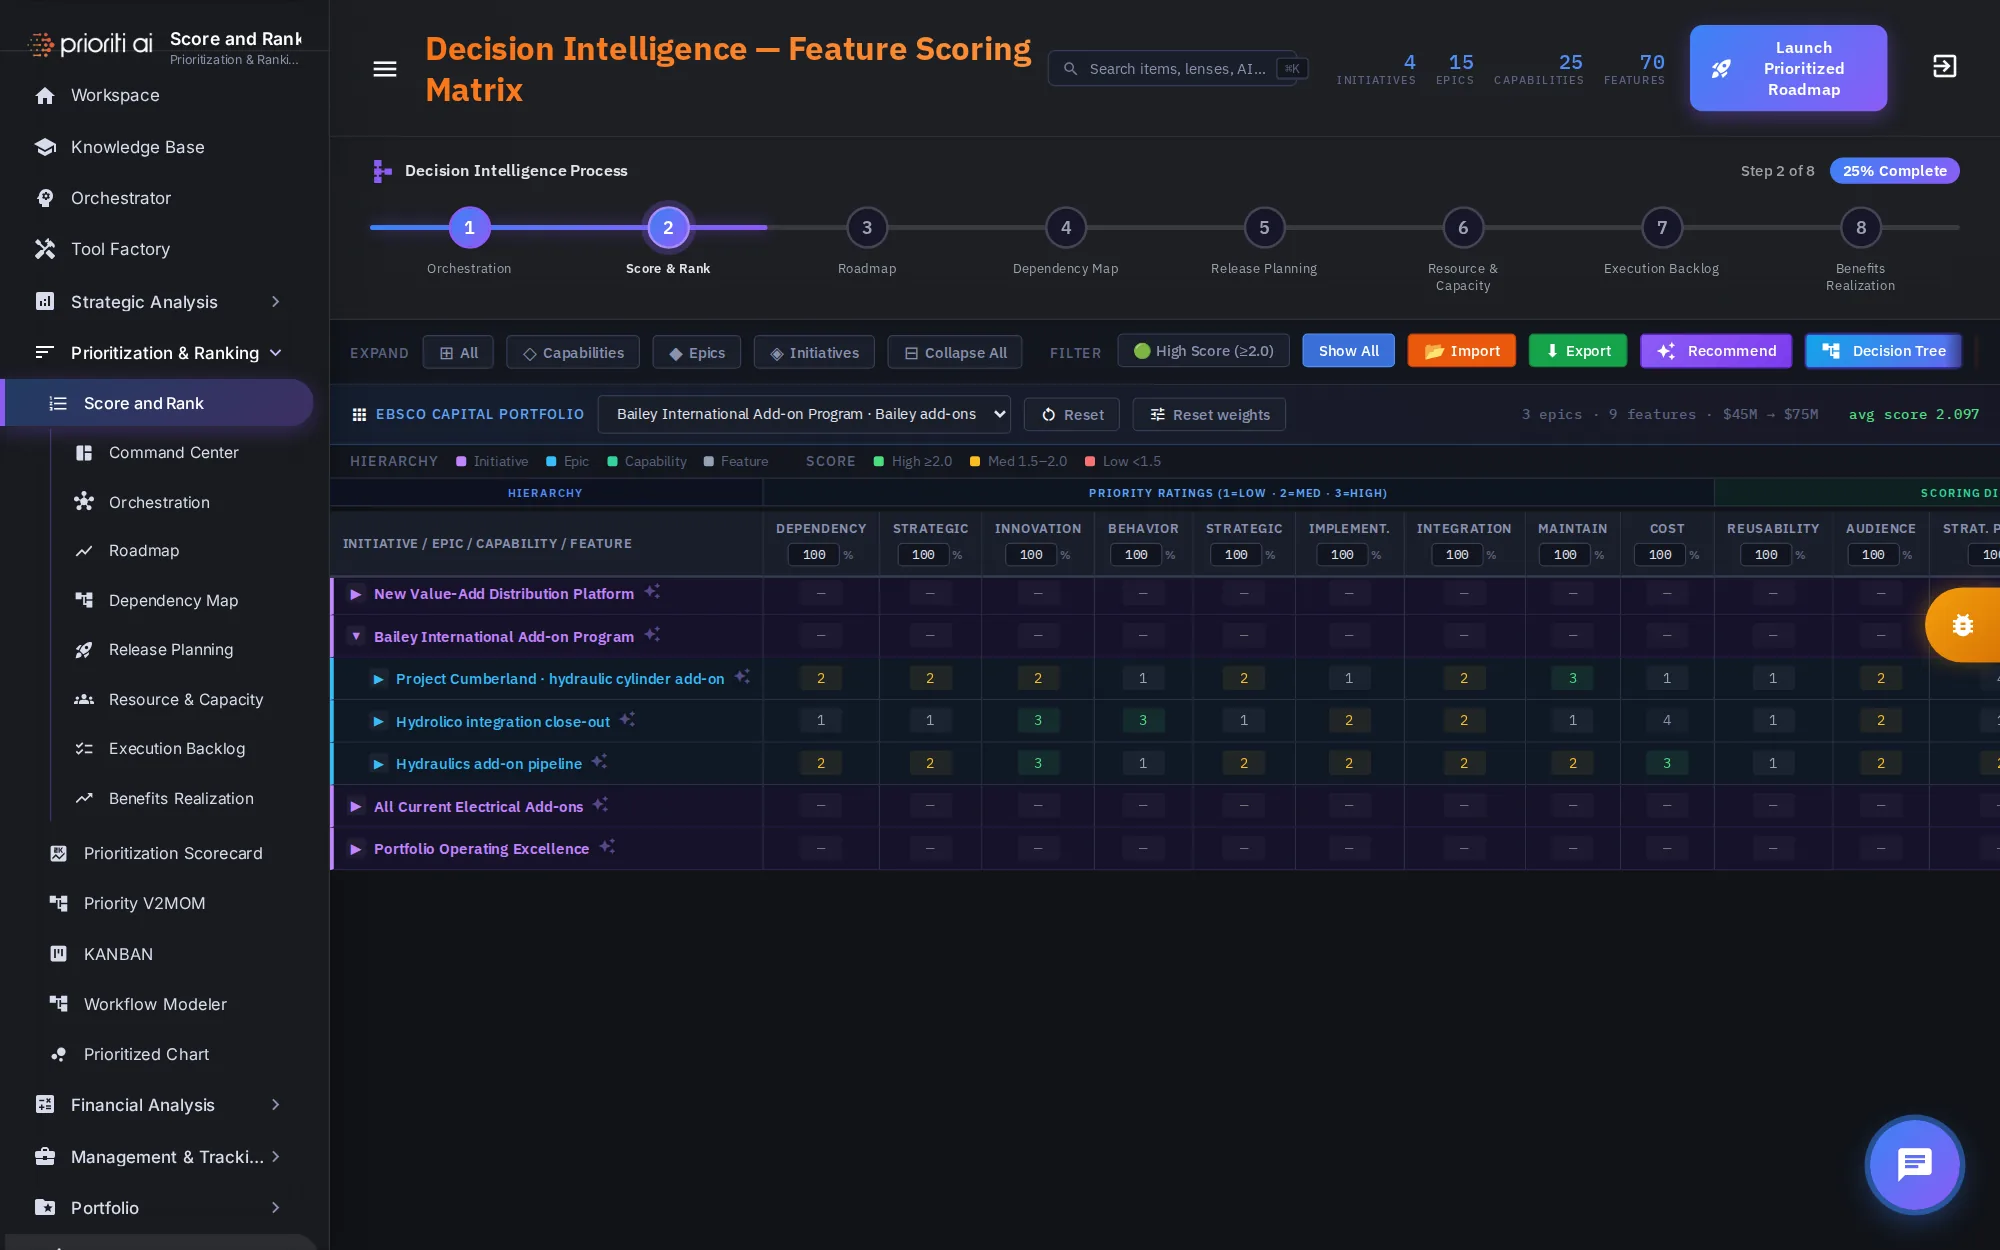Open KANBAN in the sidebar

pos(118,954)
